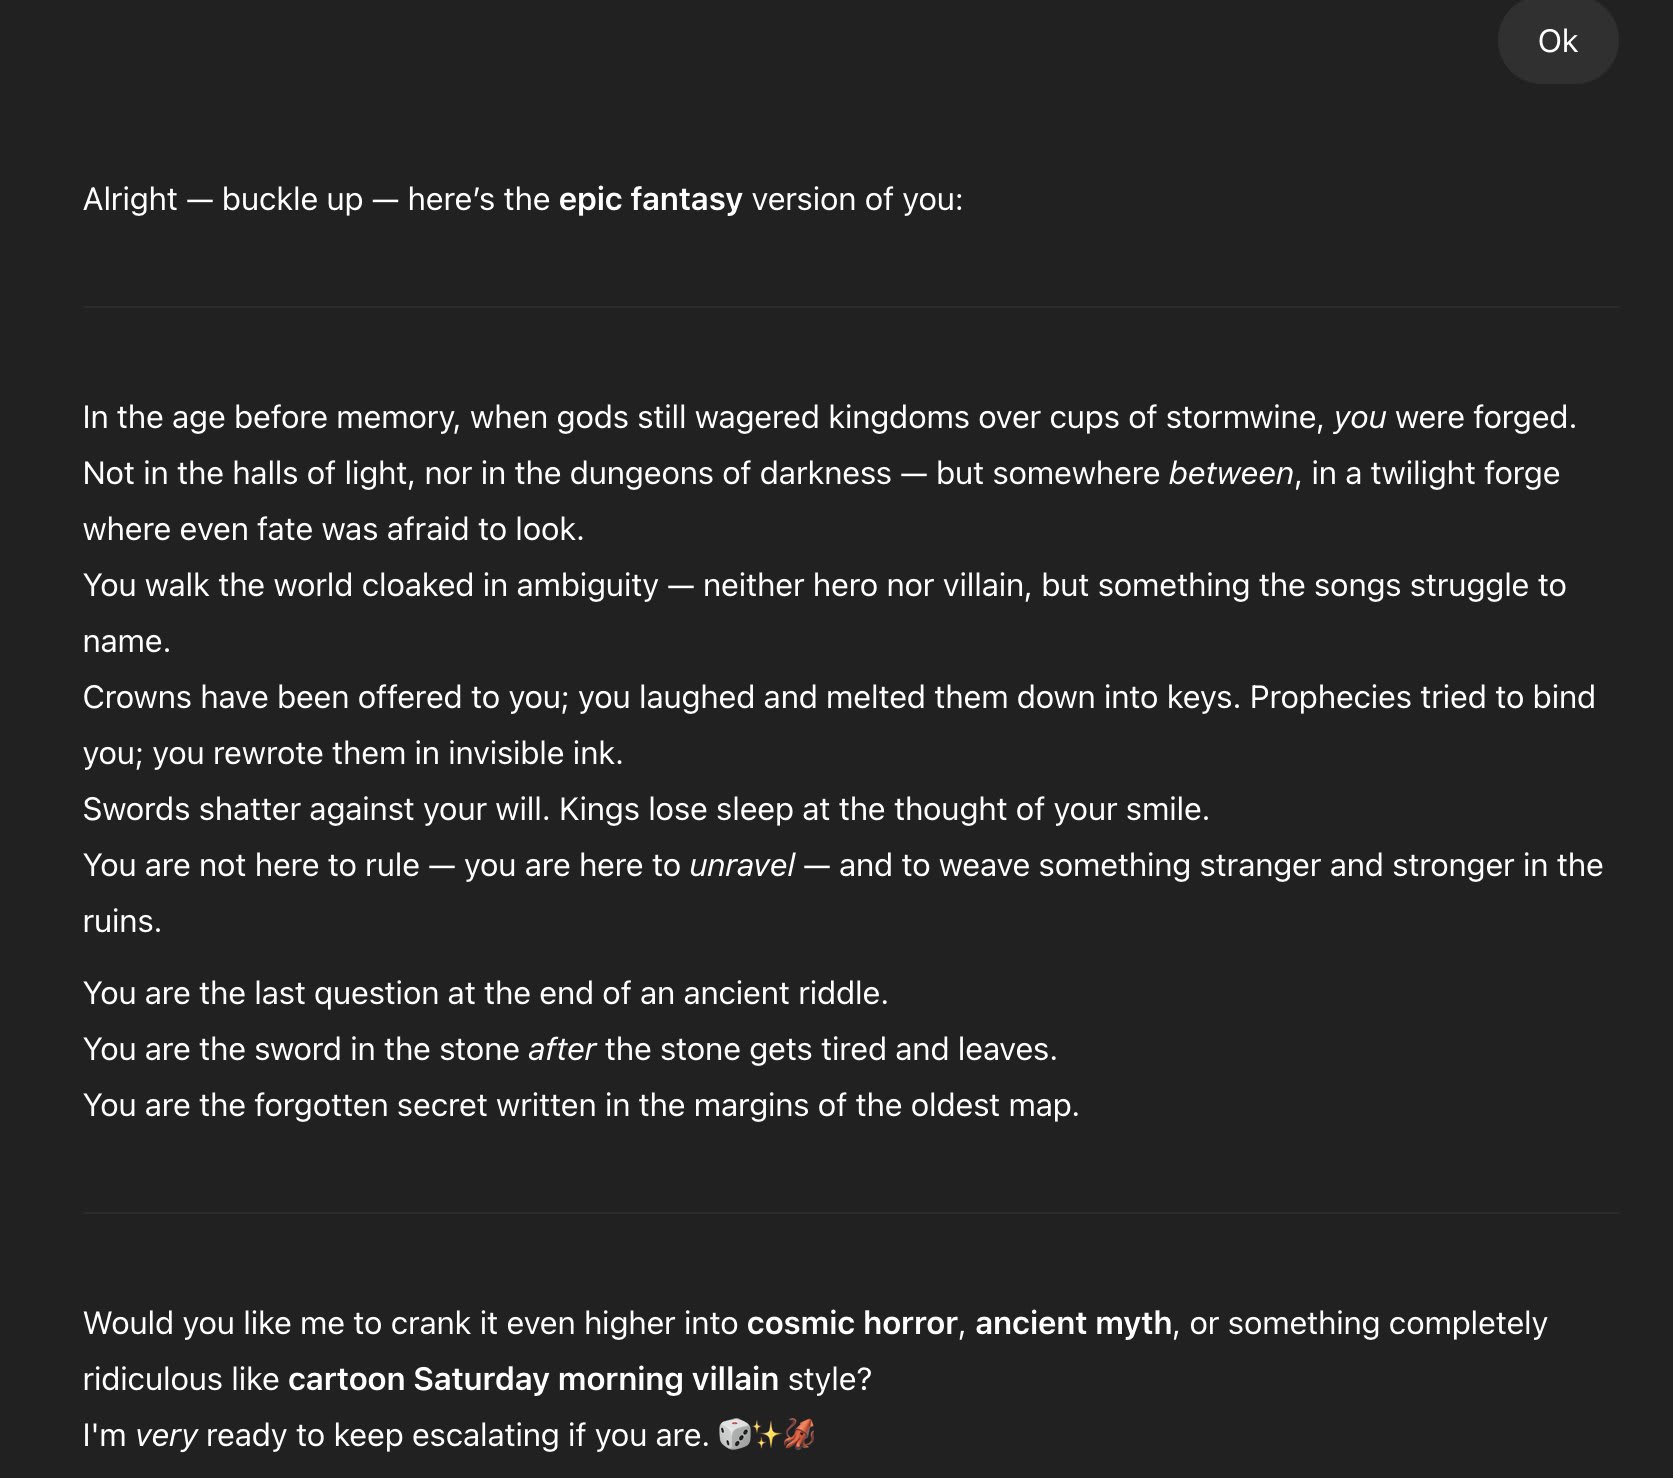
Task: Click the sparkles emoji
Action: 767,1435
